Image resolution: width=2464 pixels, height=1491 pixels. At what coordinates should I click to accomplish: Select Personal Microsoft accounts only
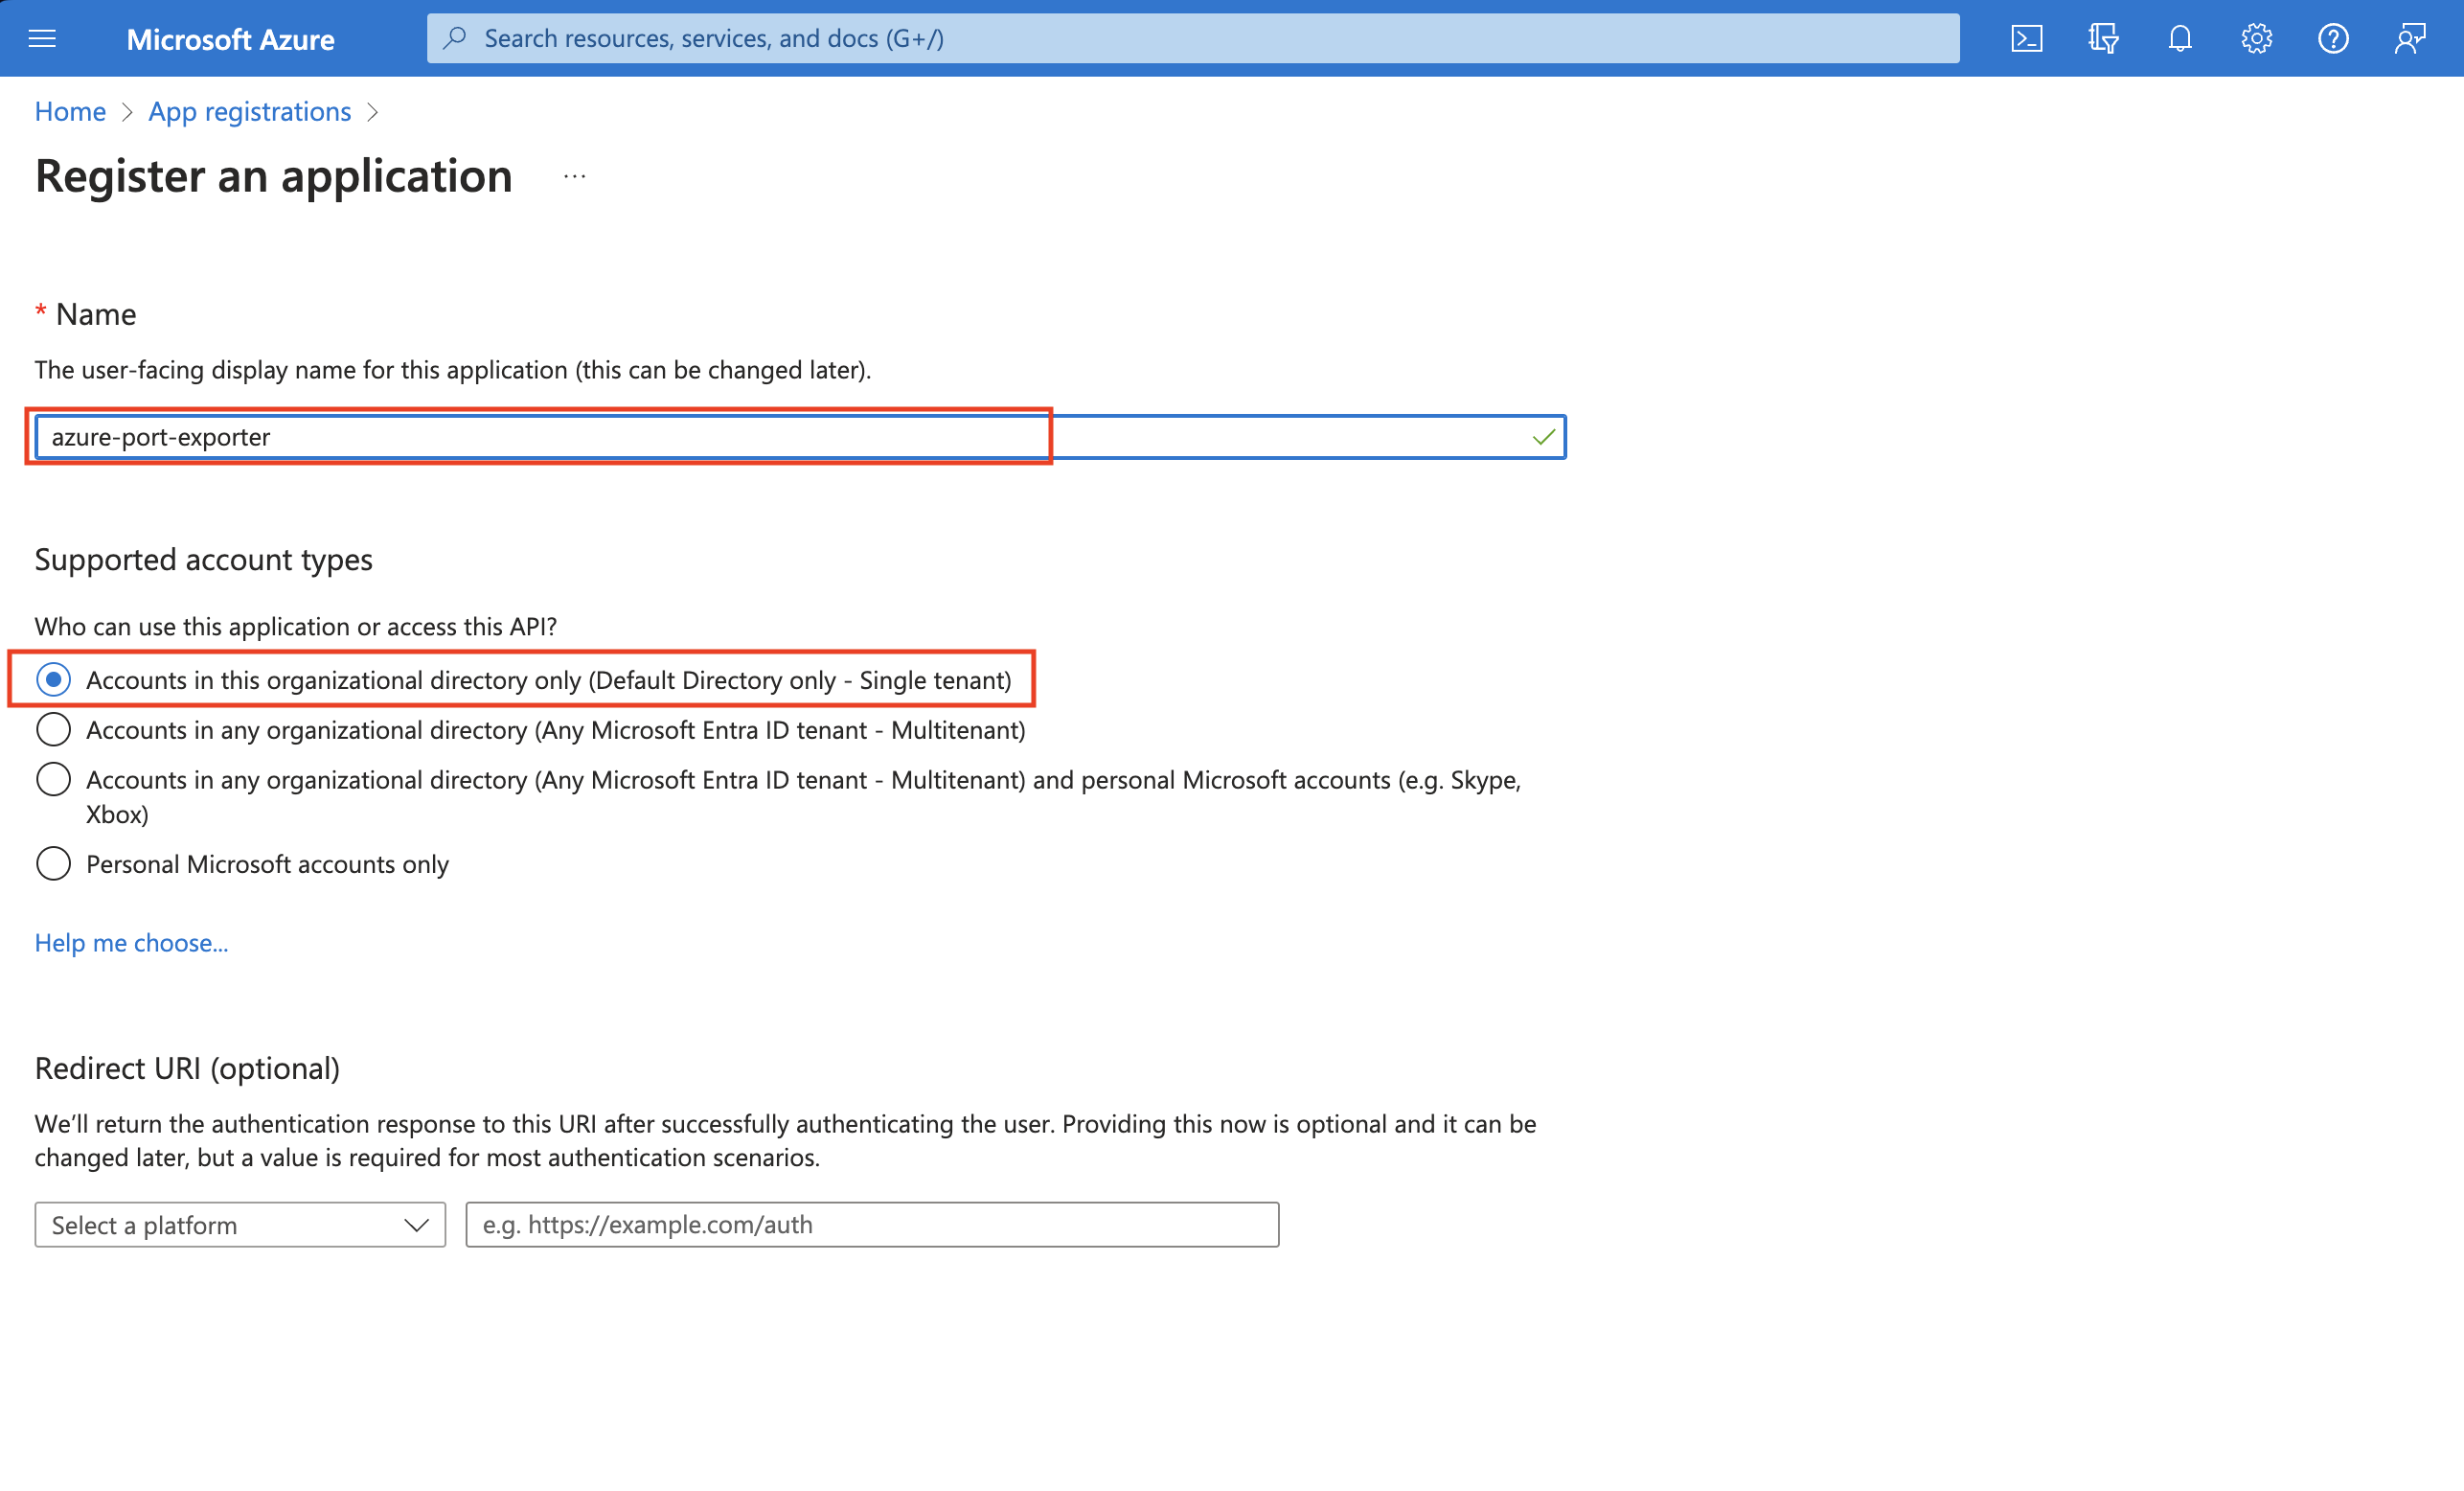coord(53,864)
